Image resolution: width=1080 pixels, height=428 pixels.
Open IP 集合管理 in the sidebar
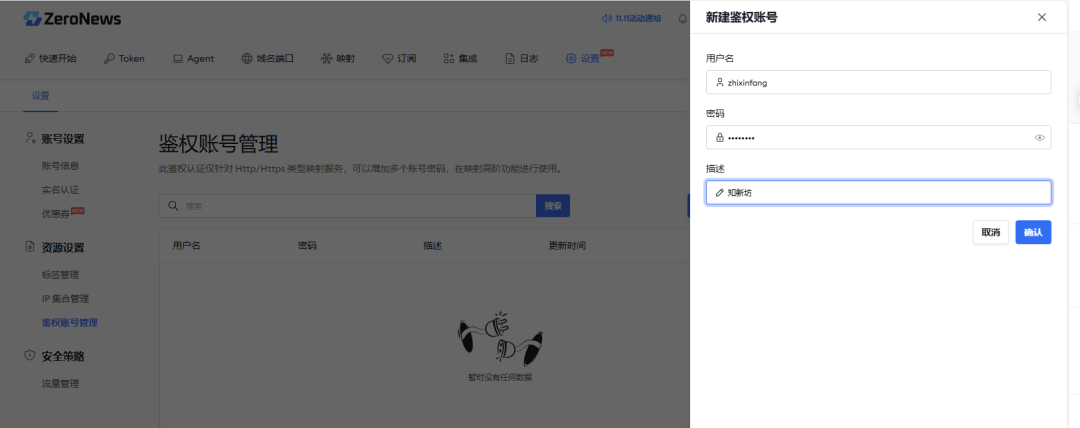click(65, 298)
